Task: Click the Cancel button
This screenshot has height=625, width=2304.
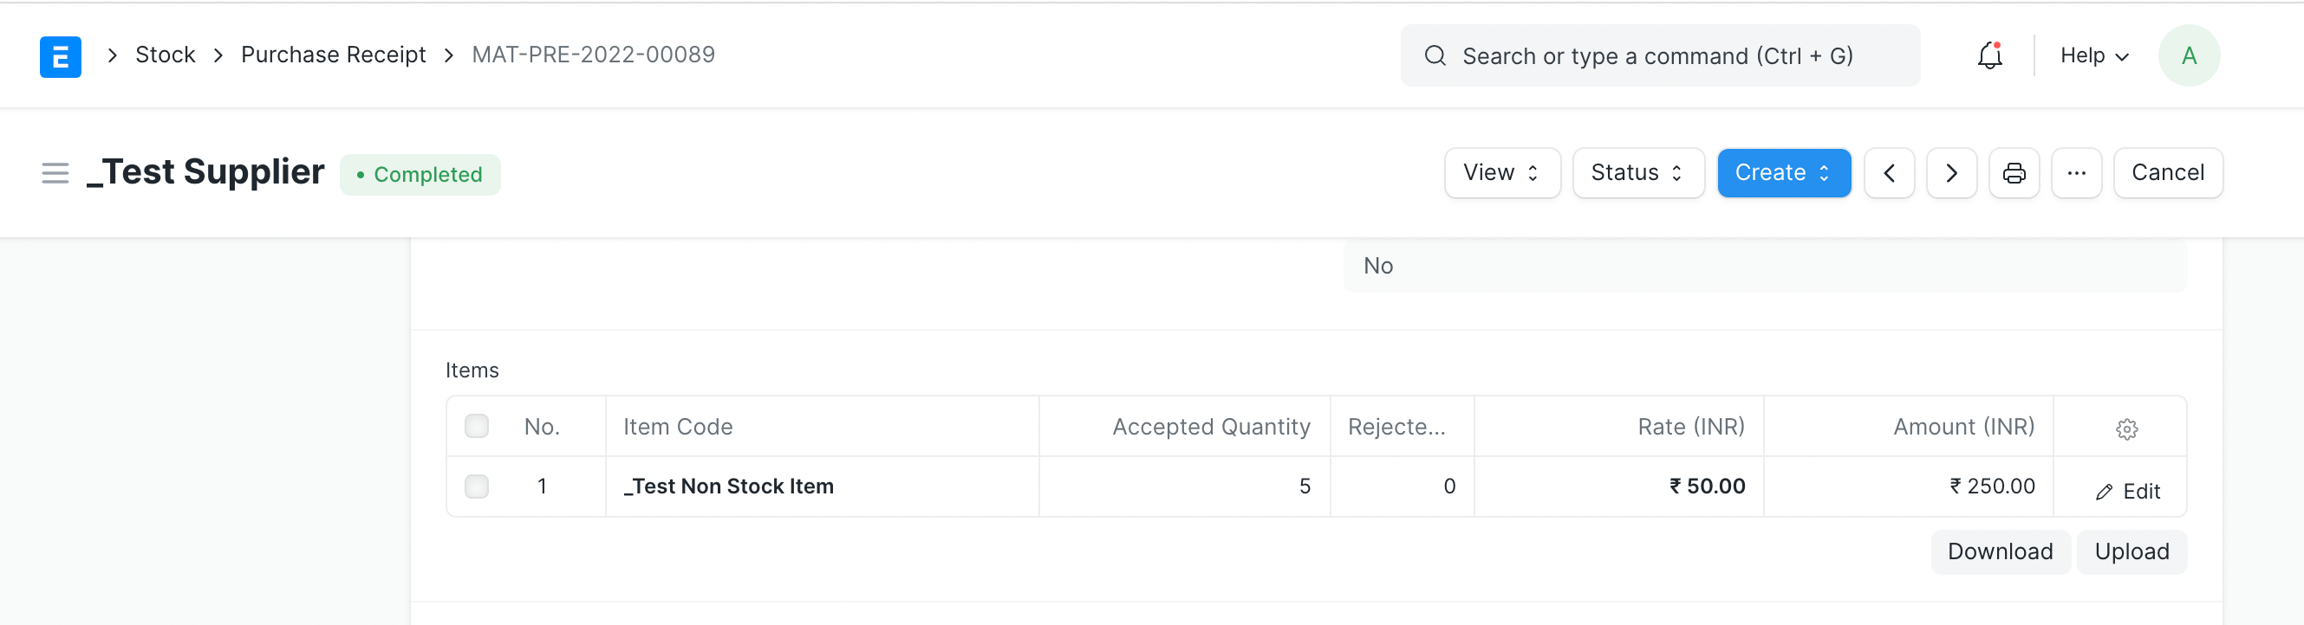Action: [2167, 173]
